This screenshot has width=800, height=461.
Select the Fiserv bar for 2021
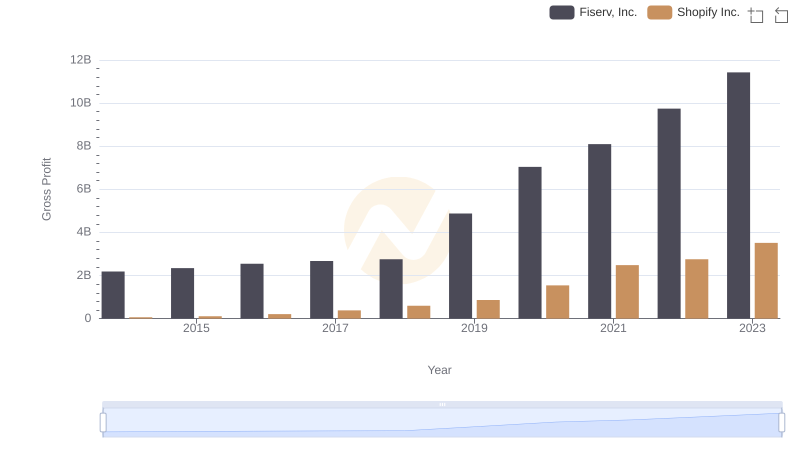pyautogui.click(x=599, y=231)
